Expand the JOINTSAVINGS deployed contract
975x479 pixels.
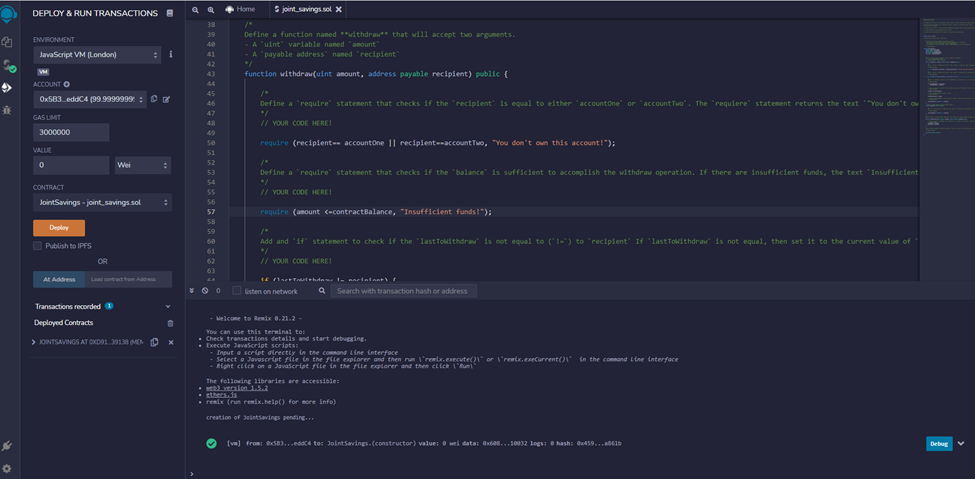click(34, 342)
